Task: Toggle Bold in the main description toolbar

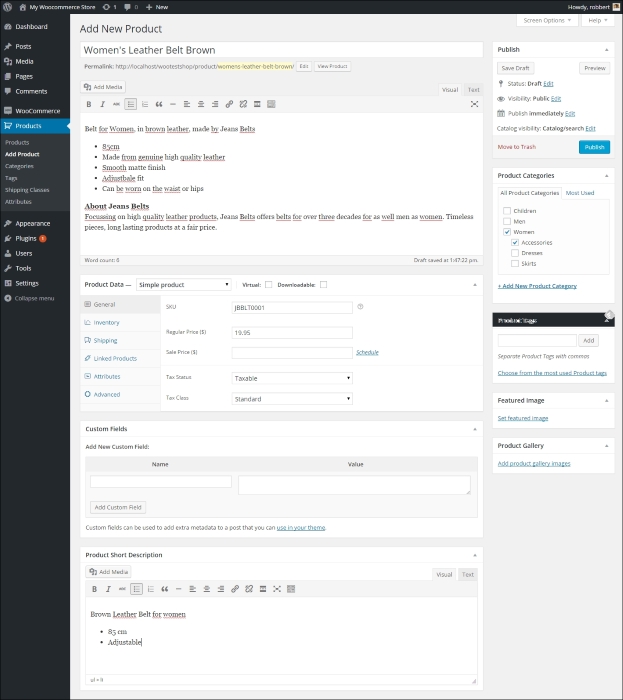Action: point(89,104)
